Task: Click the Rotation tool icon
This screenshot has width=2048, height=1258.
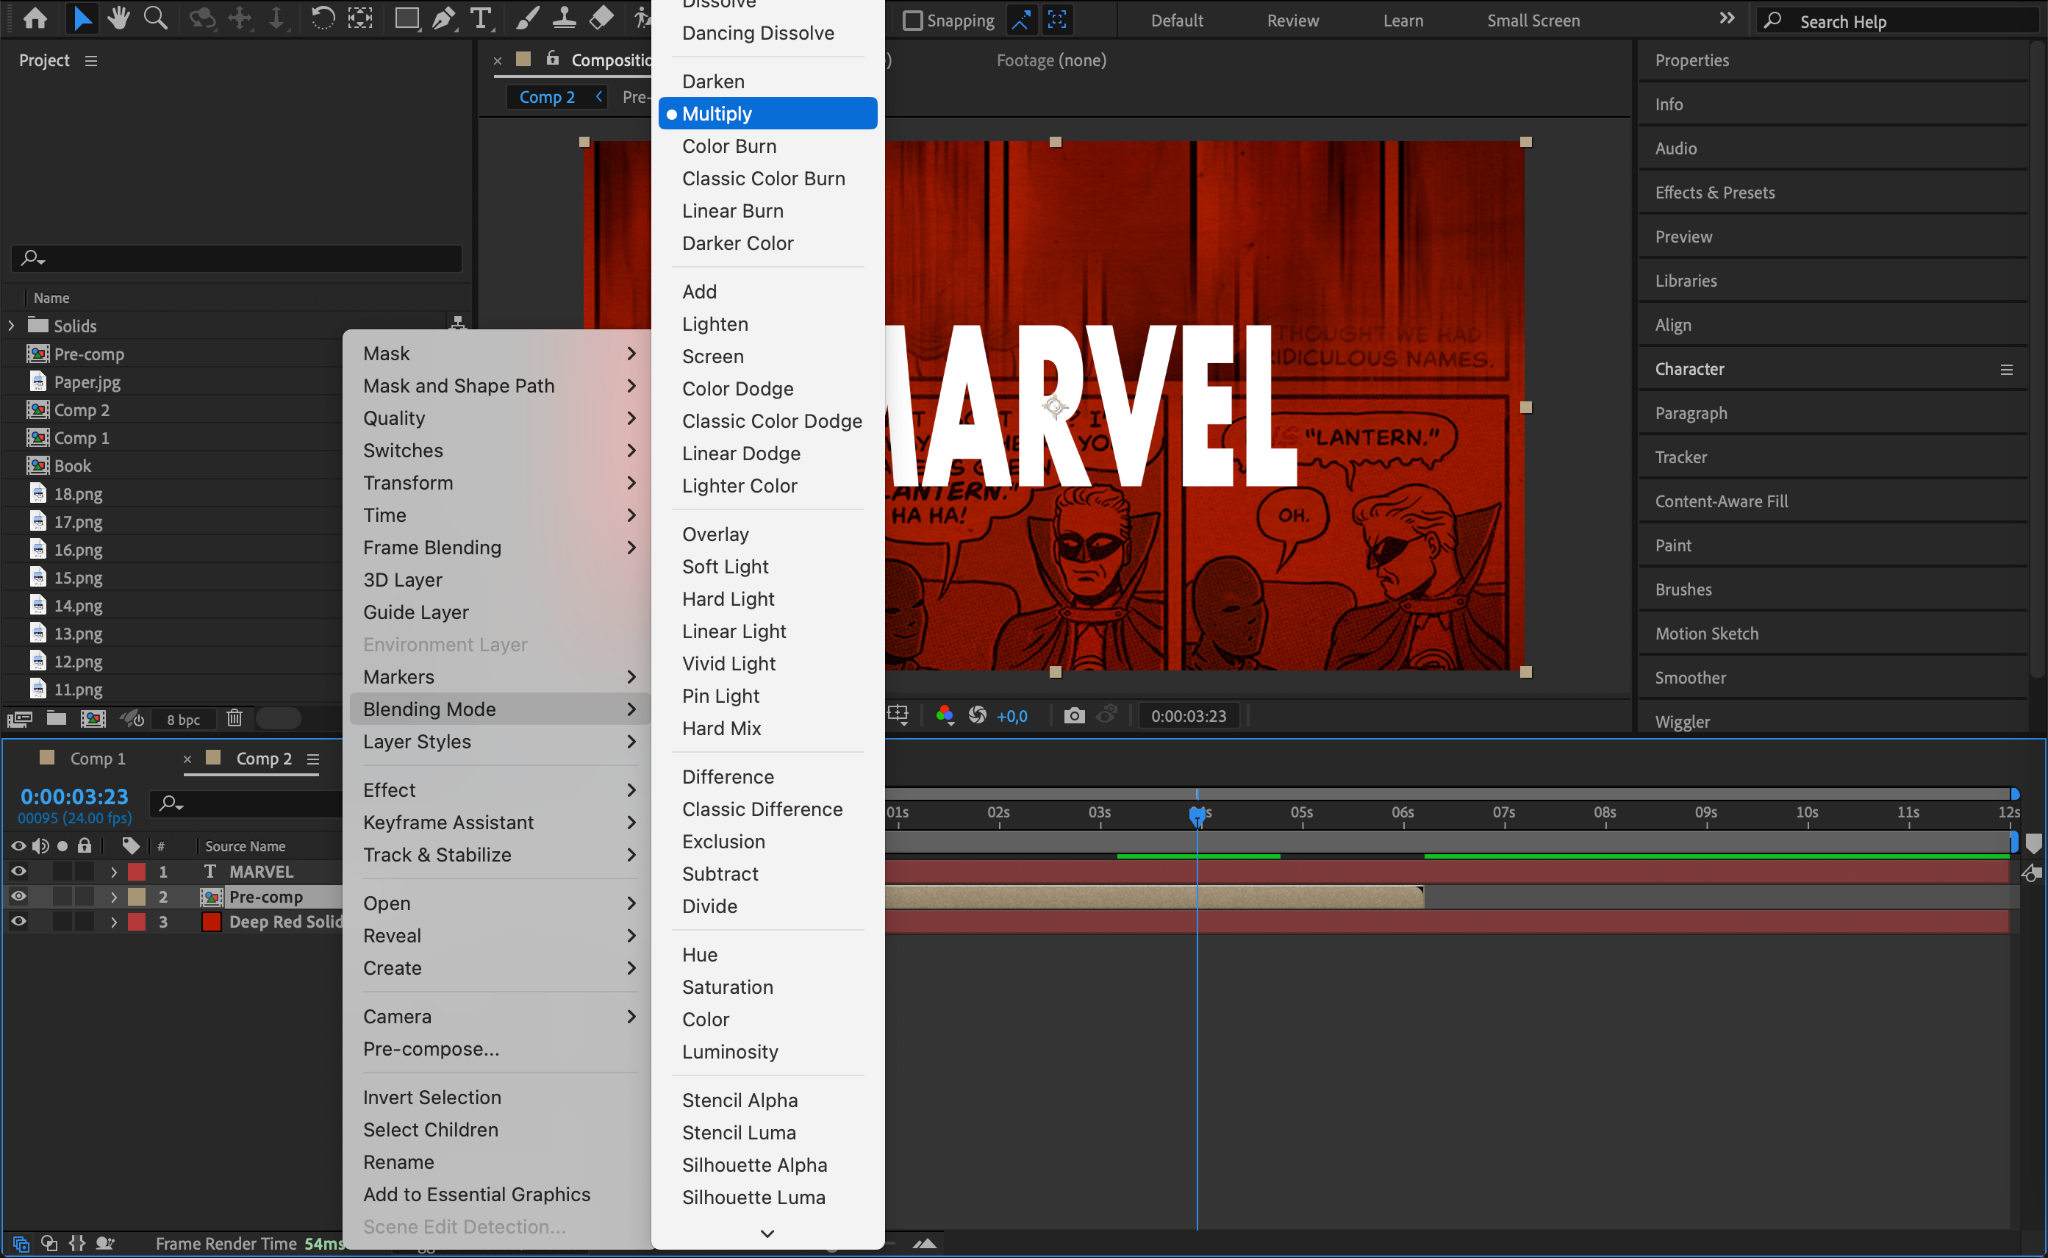Action: [322, 18]
